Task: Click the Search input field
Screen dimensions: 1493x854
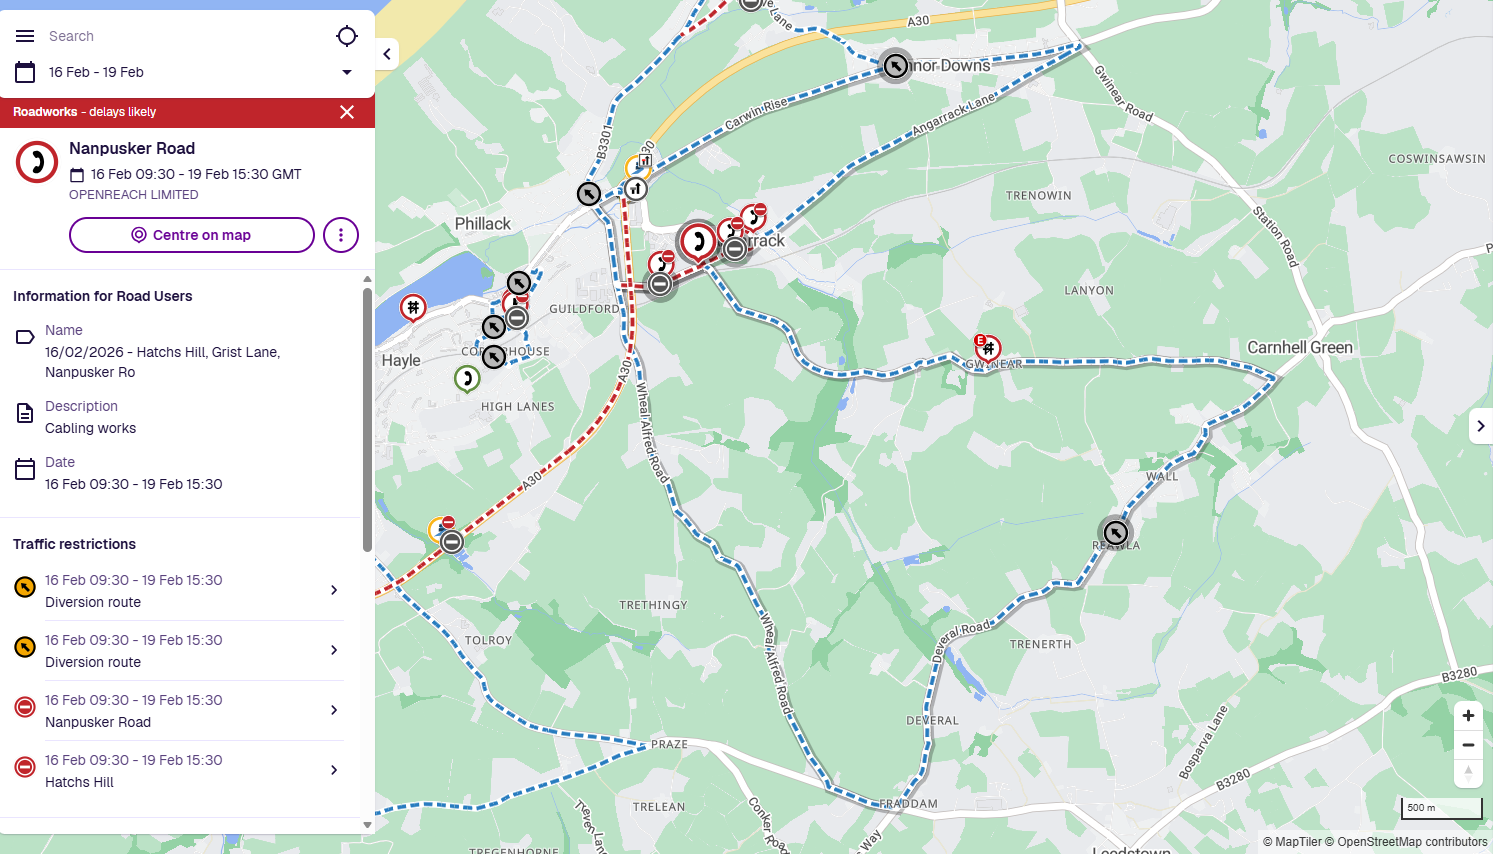Action: click(x=185, y=36)
